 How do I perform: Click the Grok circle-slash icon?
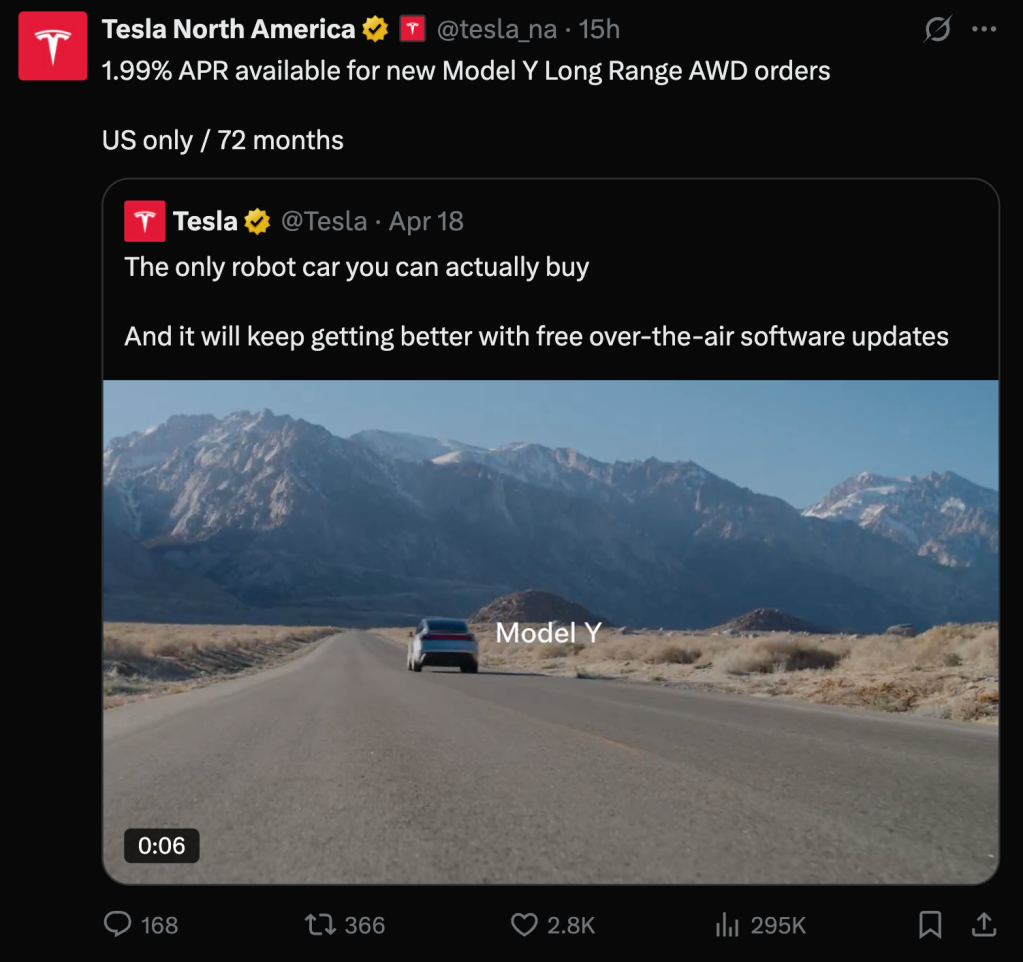coord(937,30)
